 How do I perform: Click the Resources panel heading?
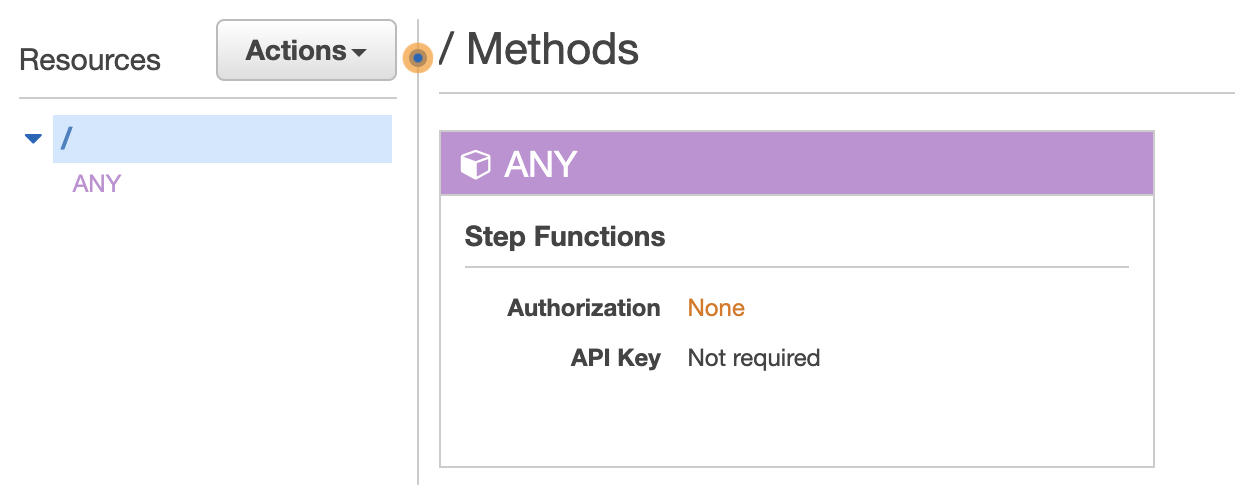tap(90, 60)
